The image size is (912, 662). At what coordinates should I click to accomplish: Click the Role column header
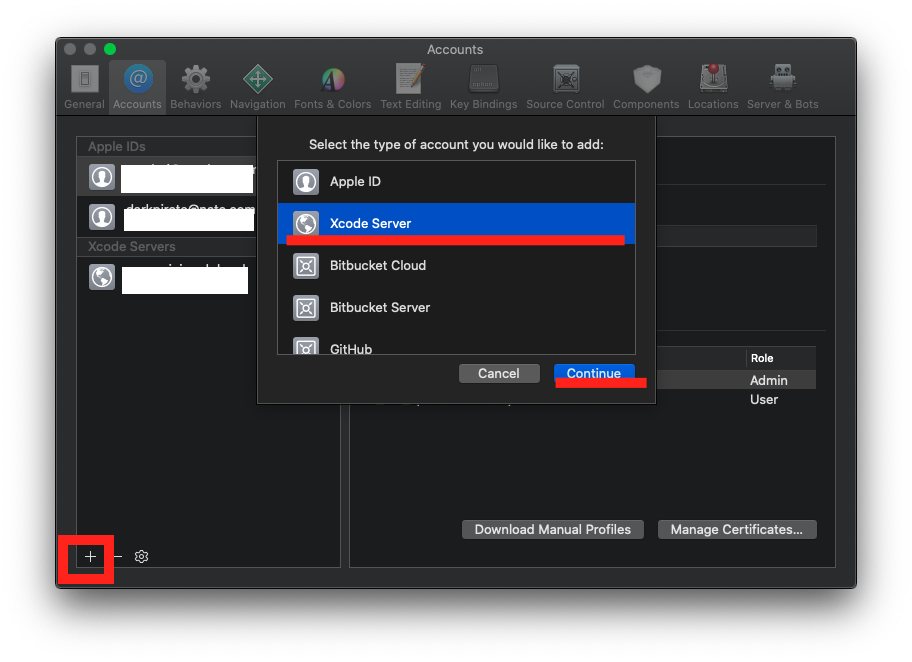[x=780, y=358]
